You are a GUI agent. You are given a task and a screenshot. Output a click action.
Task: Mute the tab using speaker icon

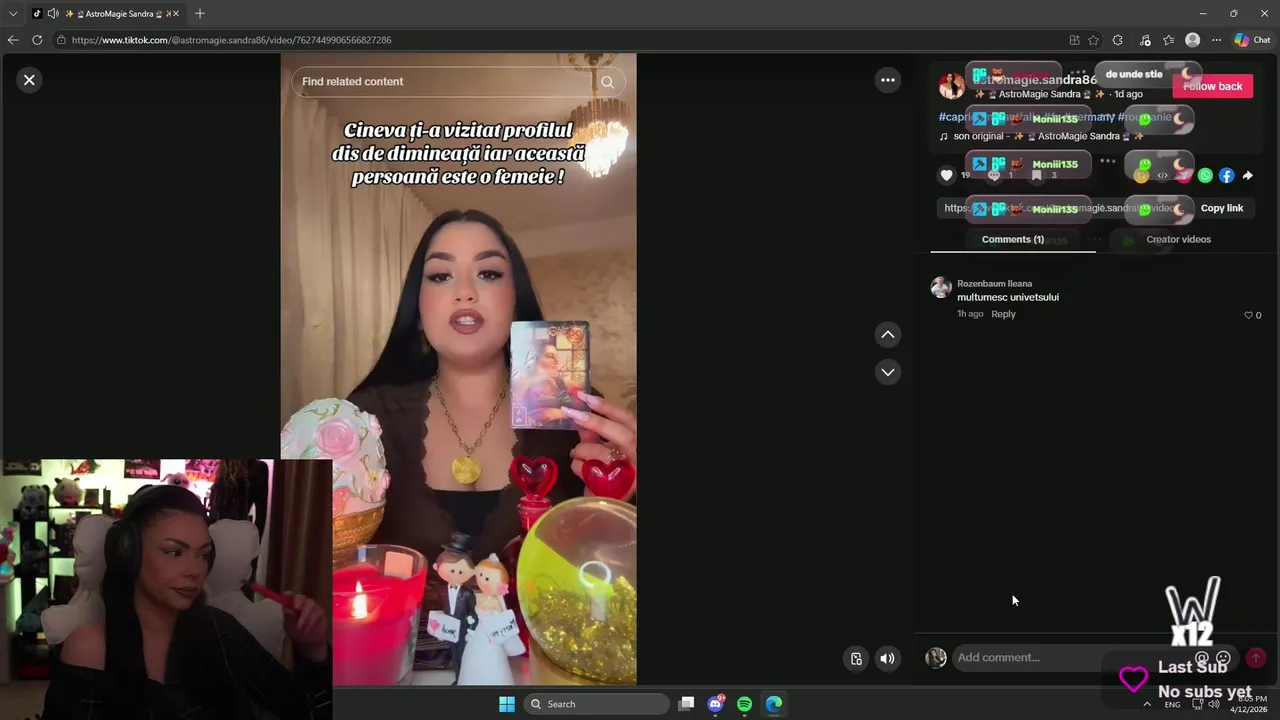(52, 14)
